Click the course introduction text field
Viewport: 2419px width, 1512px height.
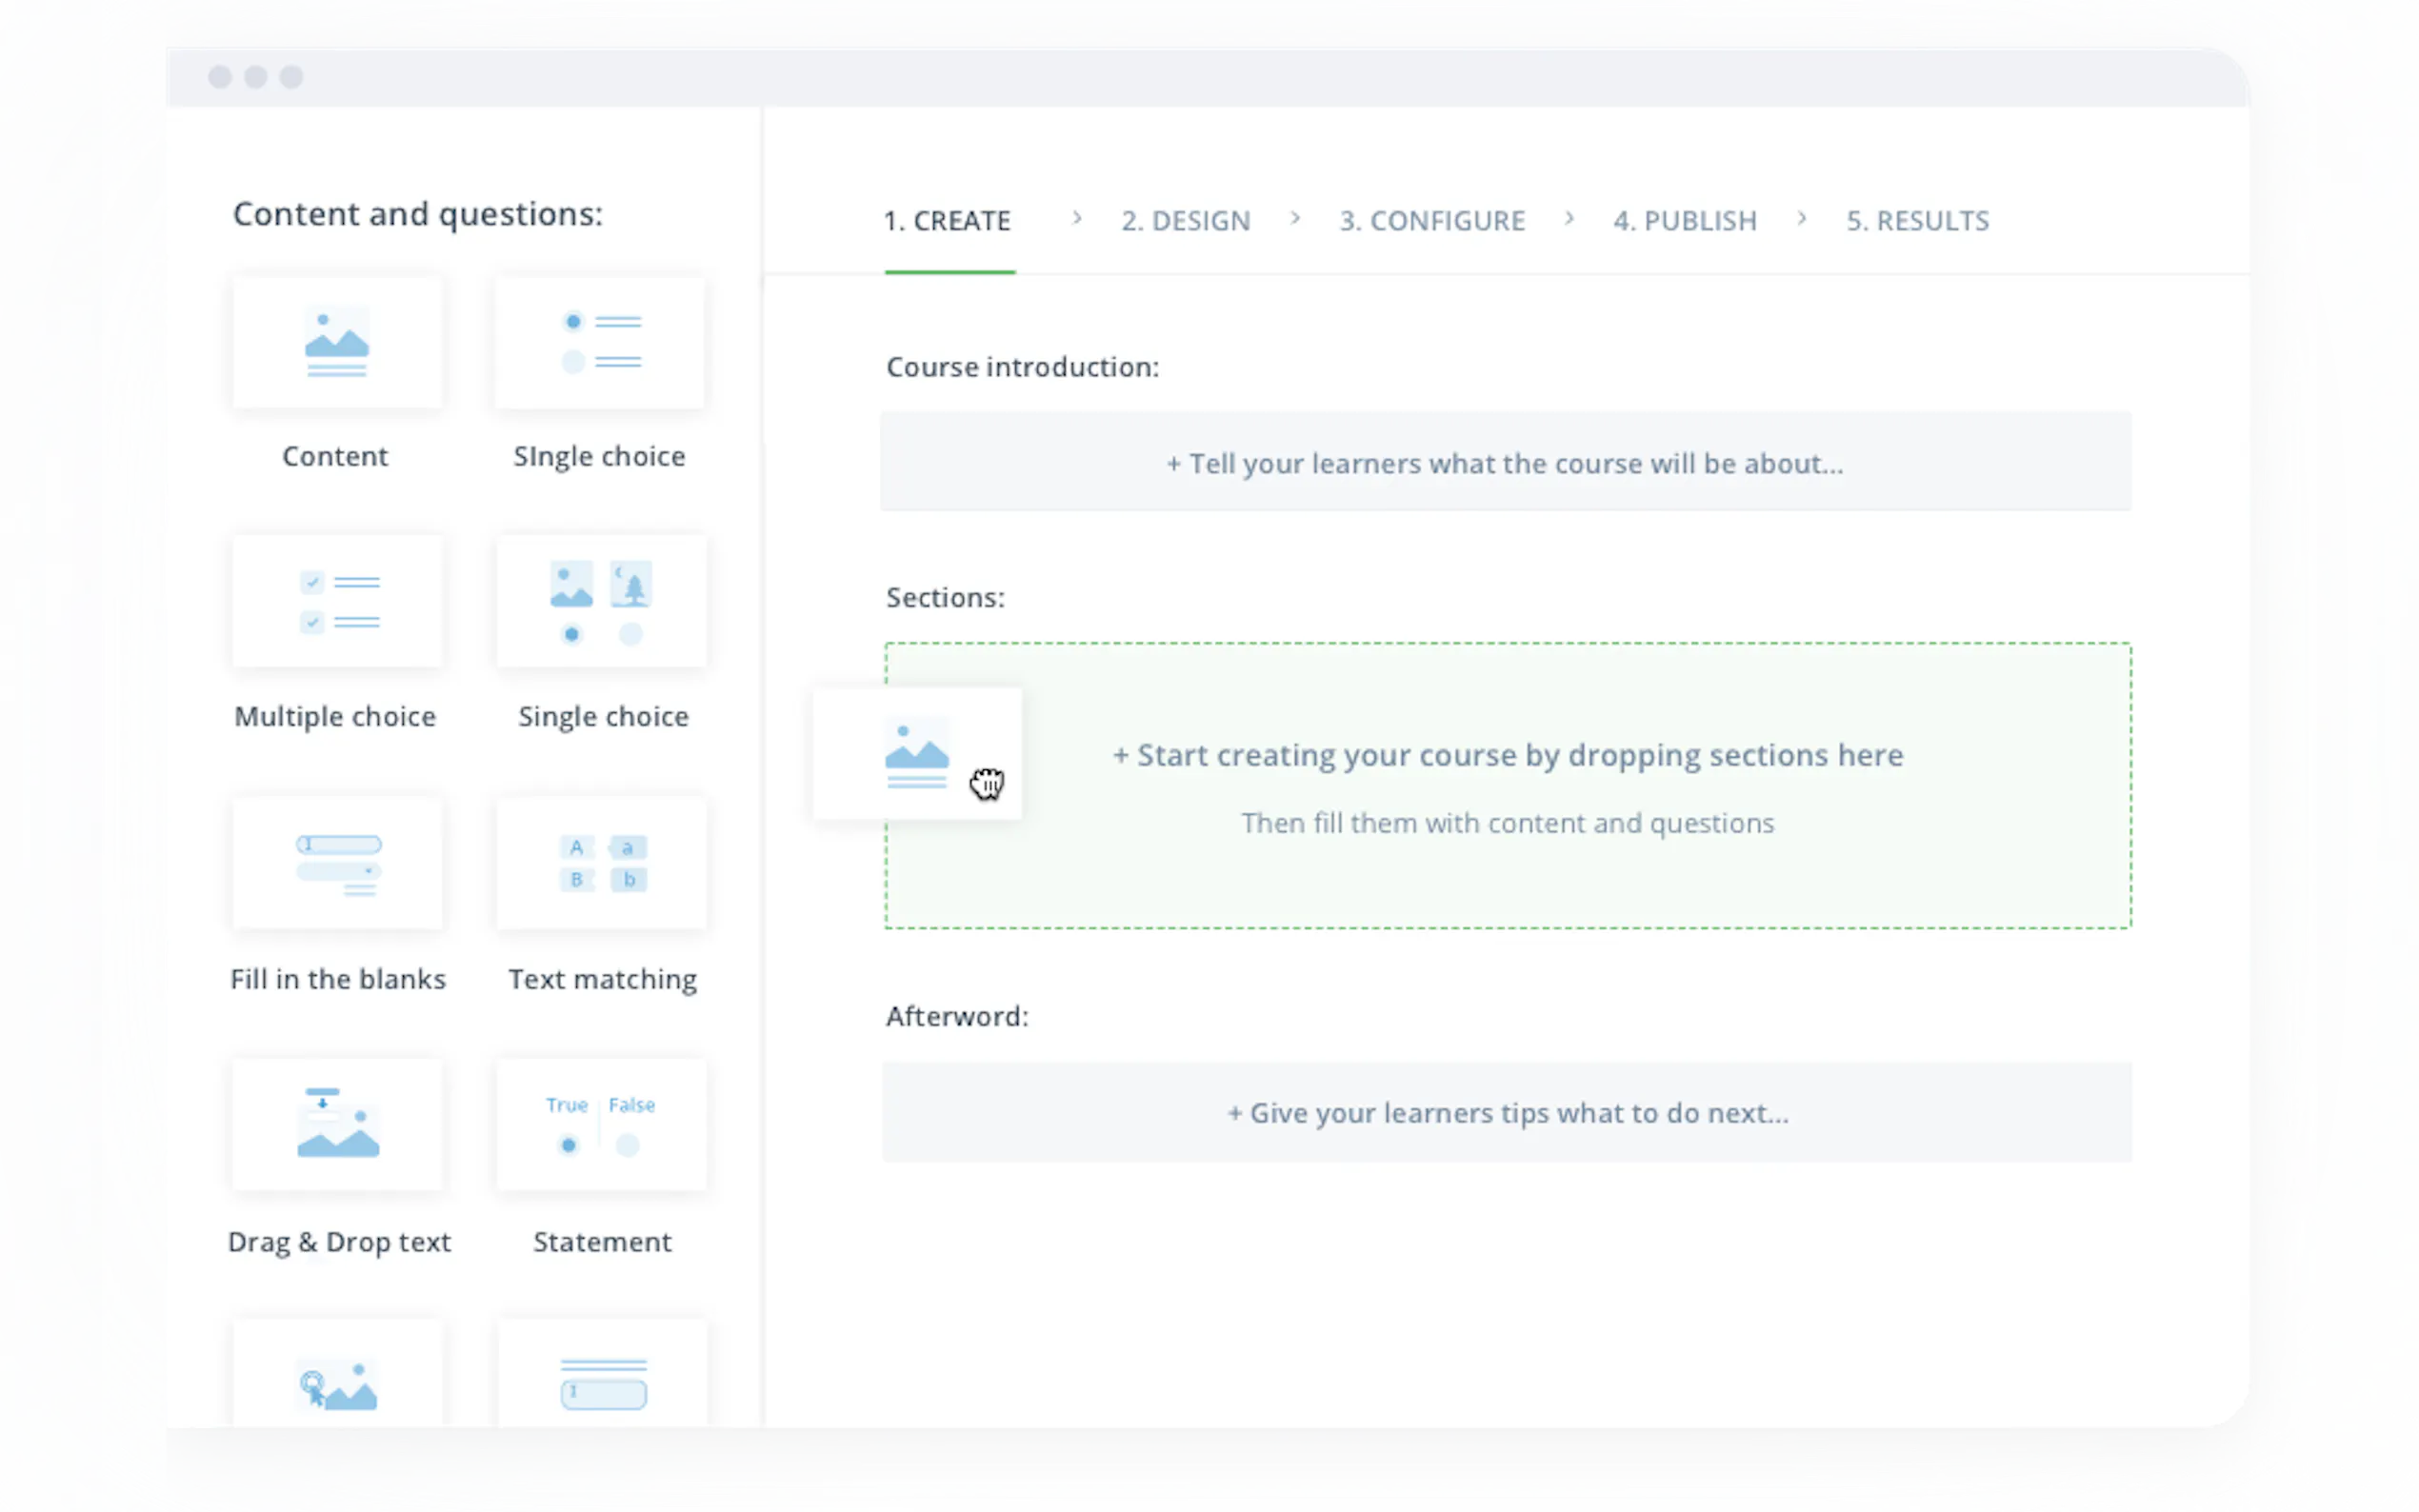pos(1504,463)
